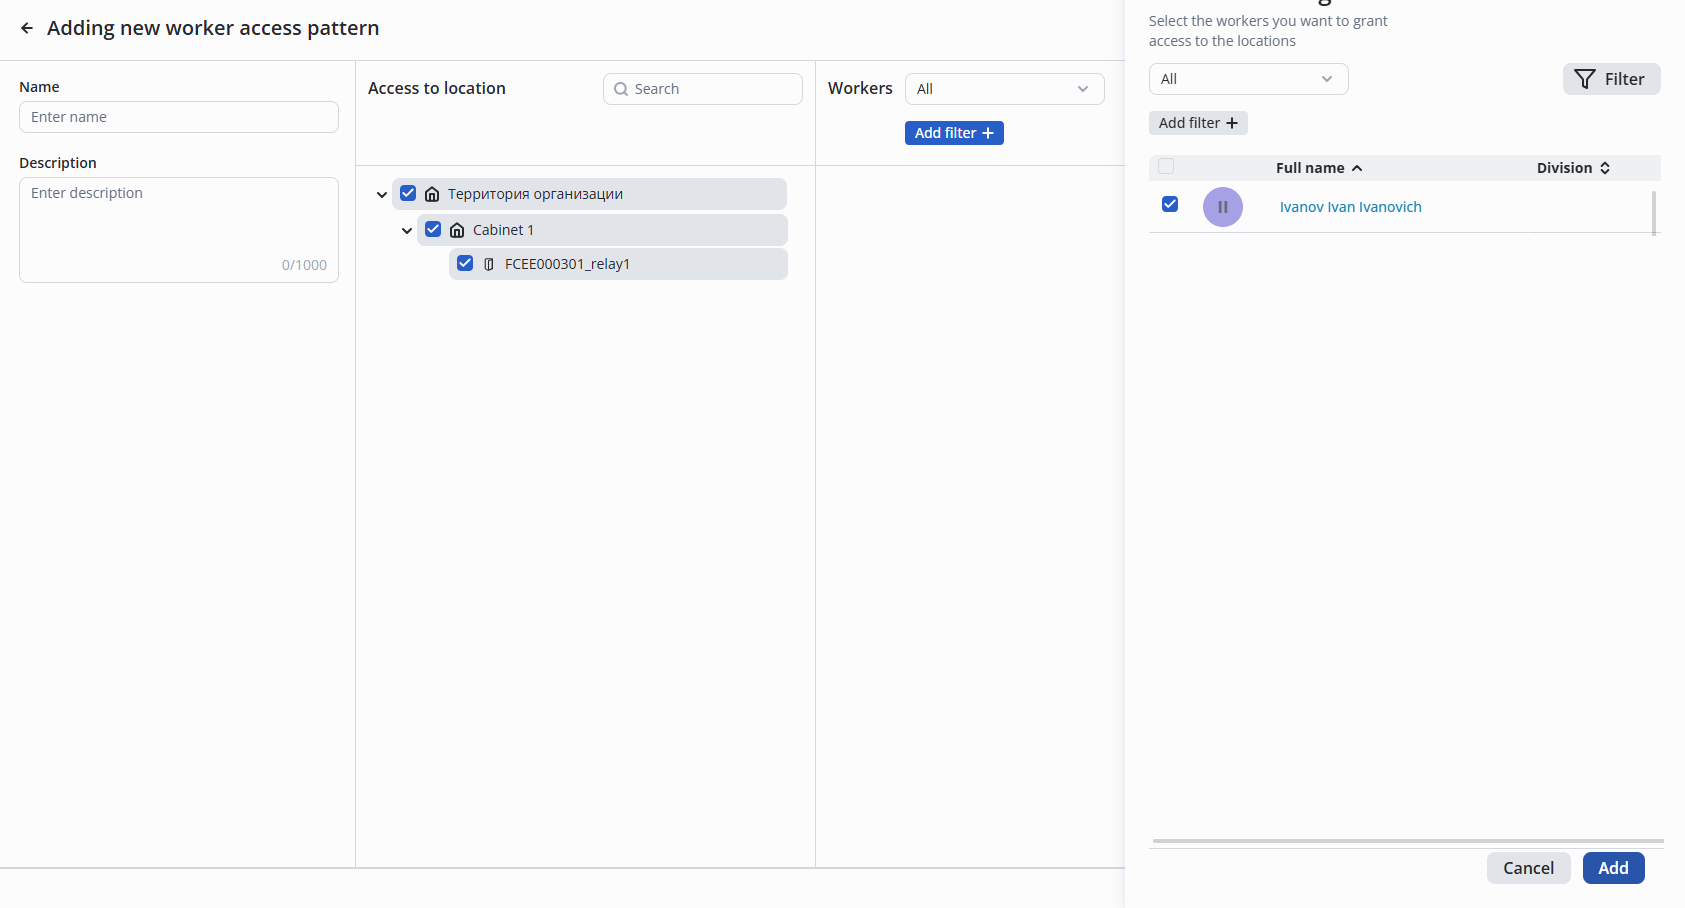Click the funnel Filter icon
Screen dimensions: 1685x908
(x=1585, y=79)
